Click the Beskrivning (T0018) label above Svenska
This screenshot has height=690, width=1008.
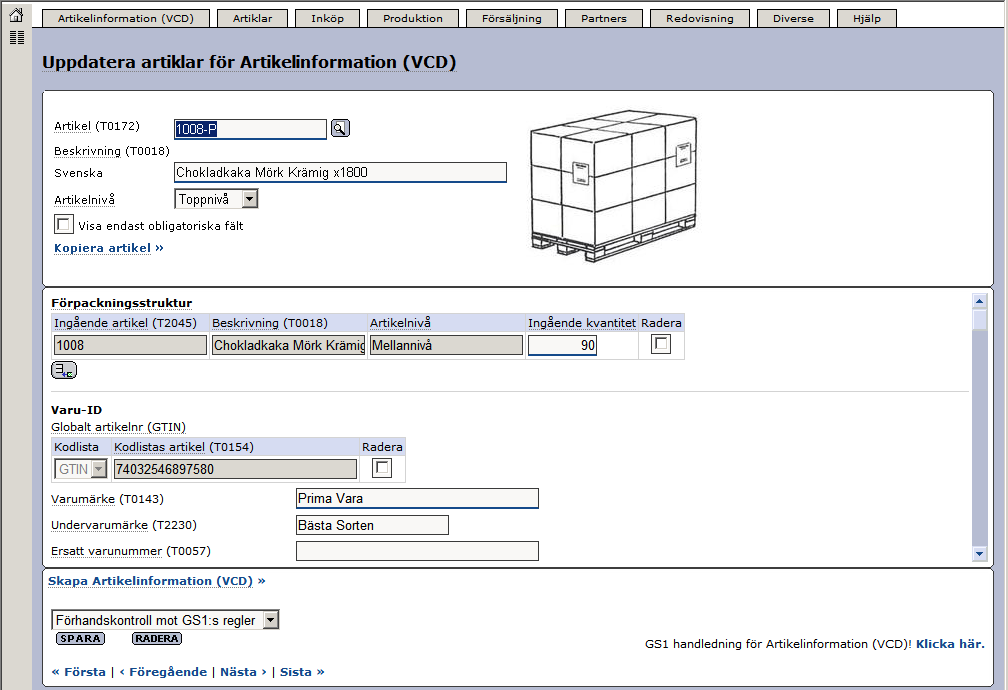pyautogui.click(x=112, y=151)
